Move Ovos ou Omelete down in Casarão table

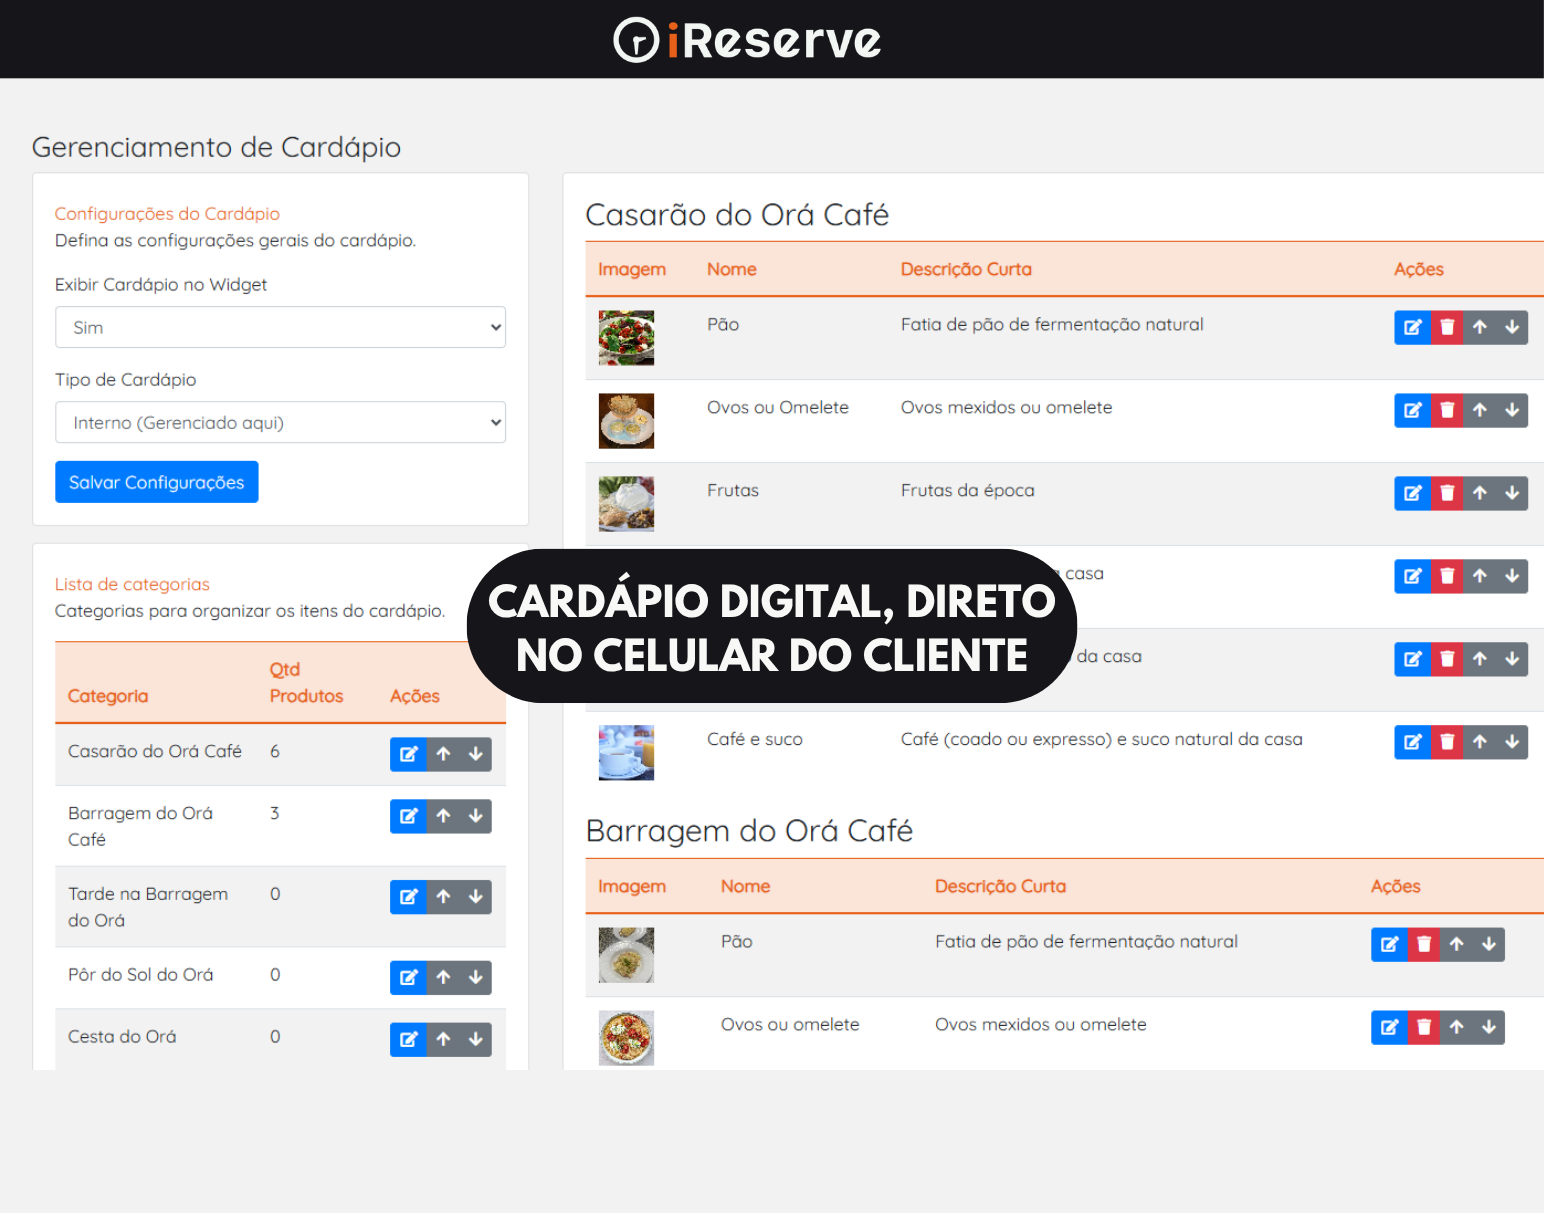click(1512, 411)
